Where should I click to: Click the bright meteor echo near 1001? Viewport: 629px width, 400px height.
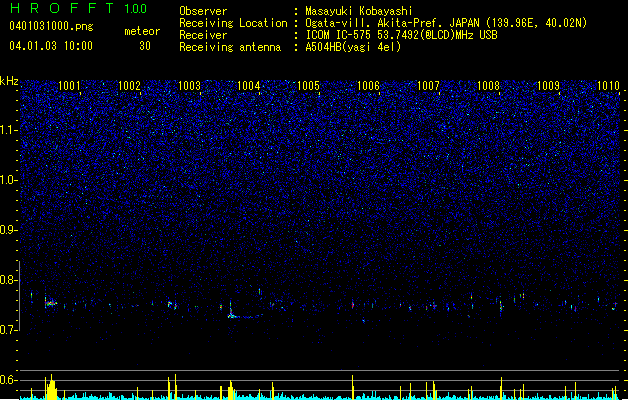tap(51, 303)
